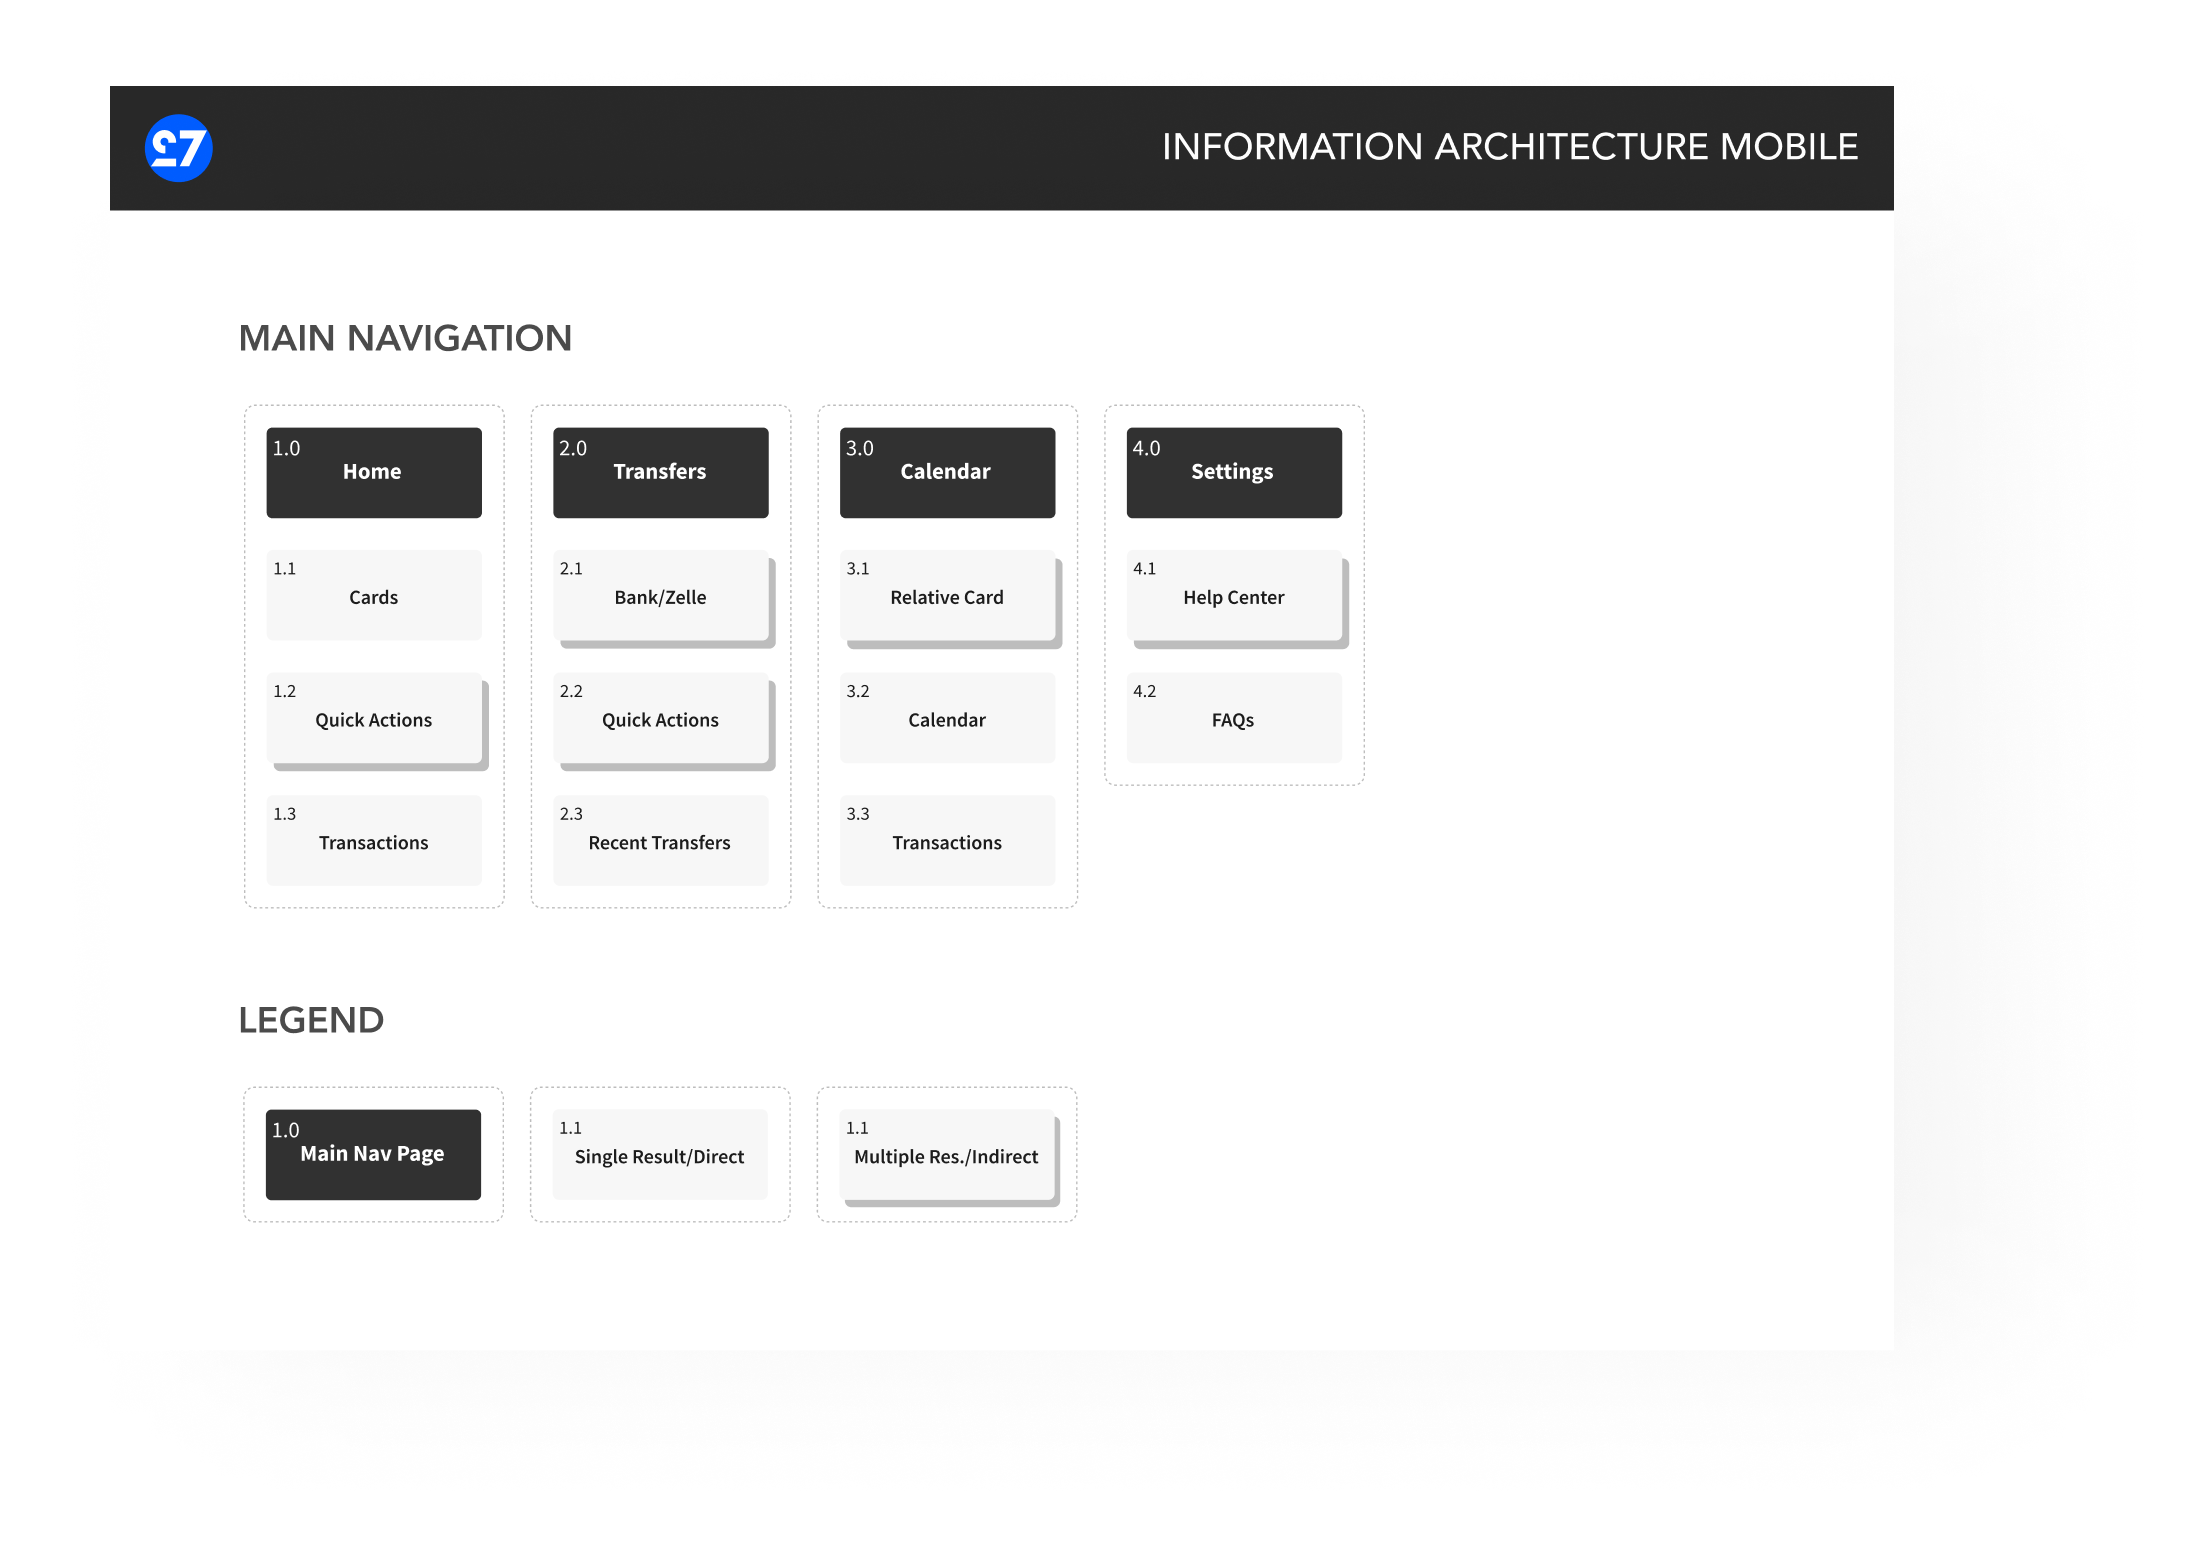2204x1561 pixels.
Task: Click the Multiple Res./Indirect legend box
Action: tap(946, 1154)
